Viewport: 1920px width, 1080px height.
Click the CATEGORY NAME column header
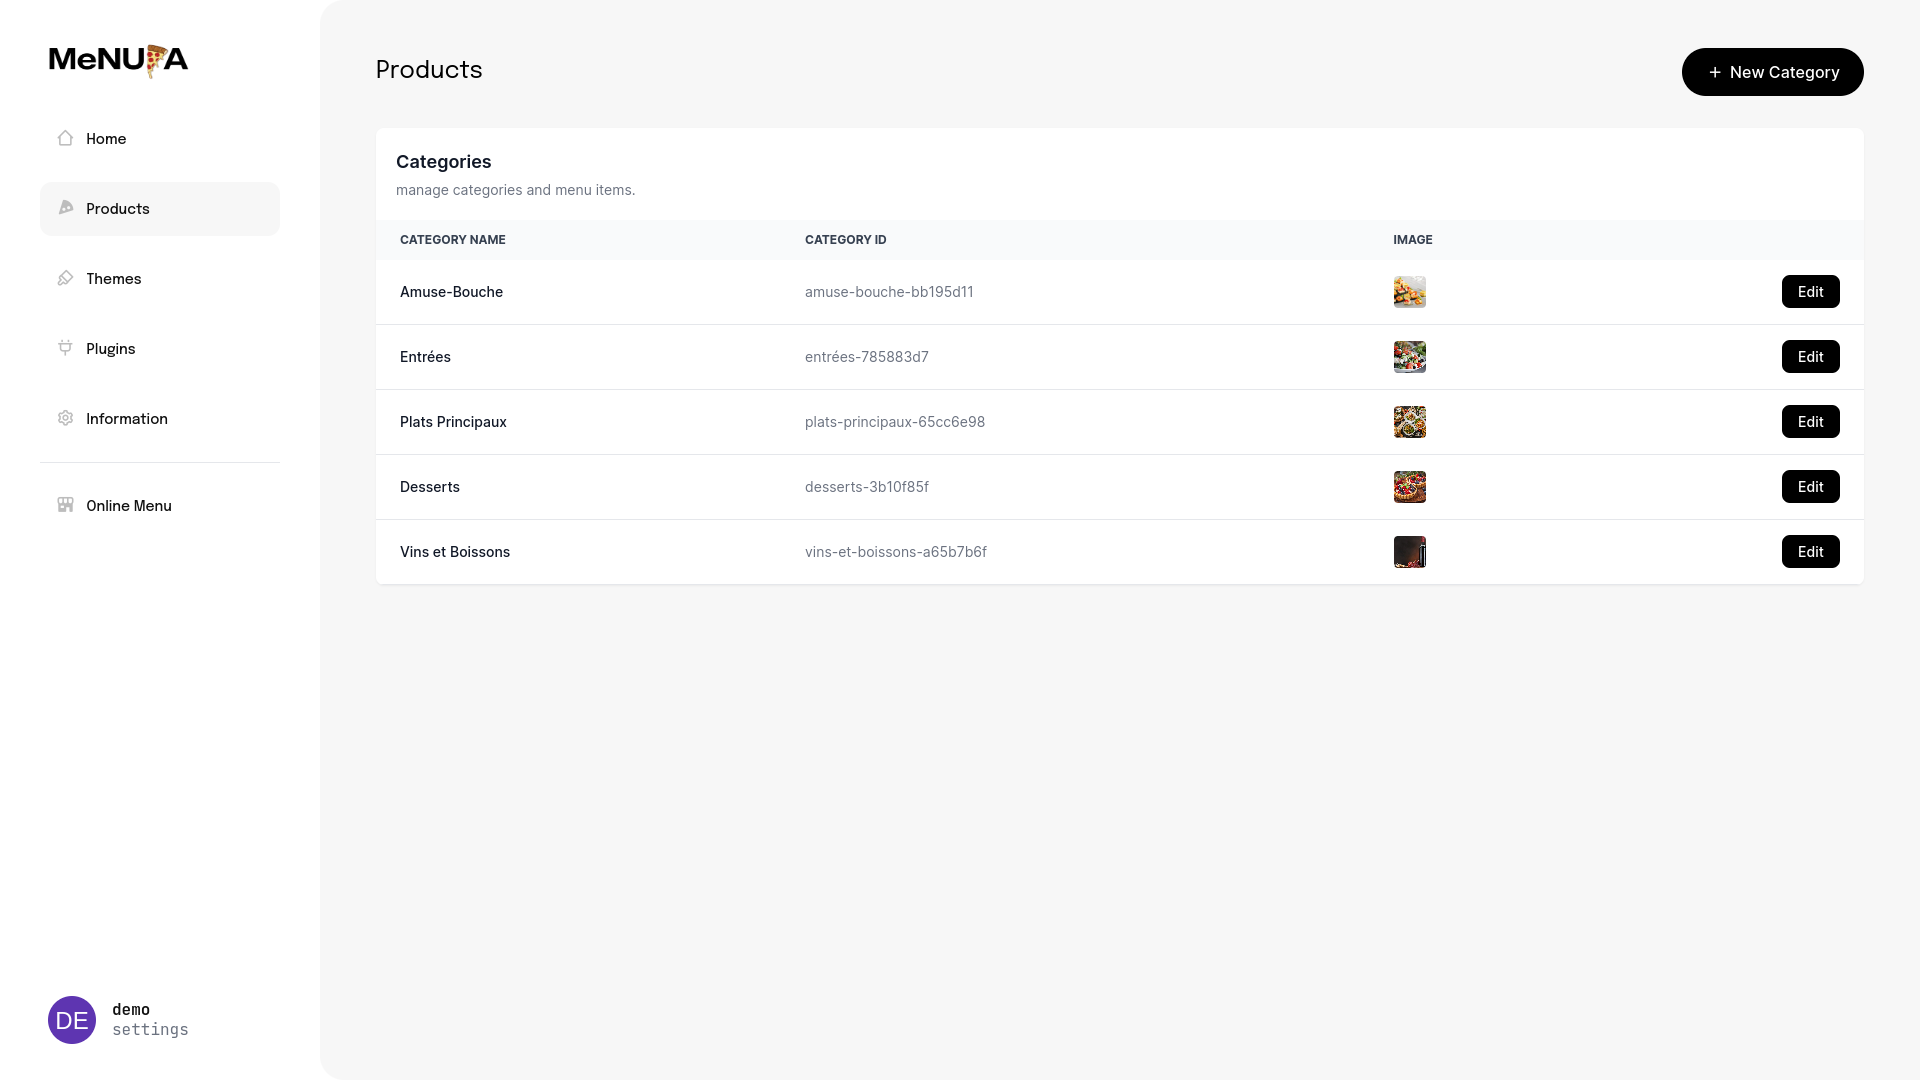(452, 240)
